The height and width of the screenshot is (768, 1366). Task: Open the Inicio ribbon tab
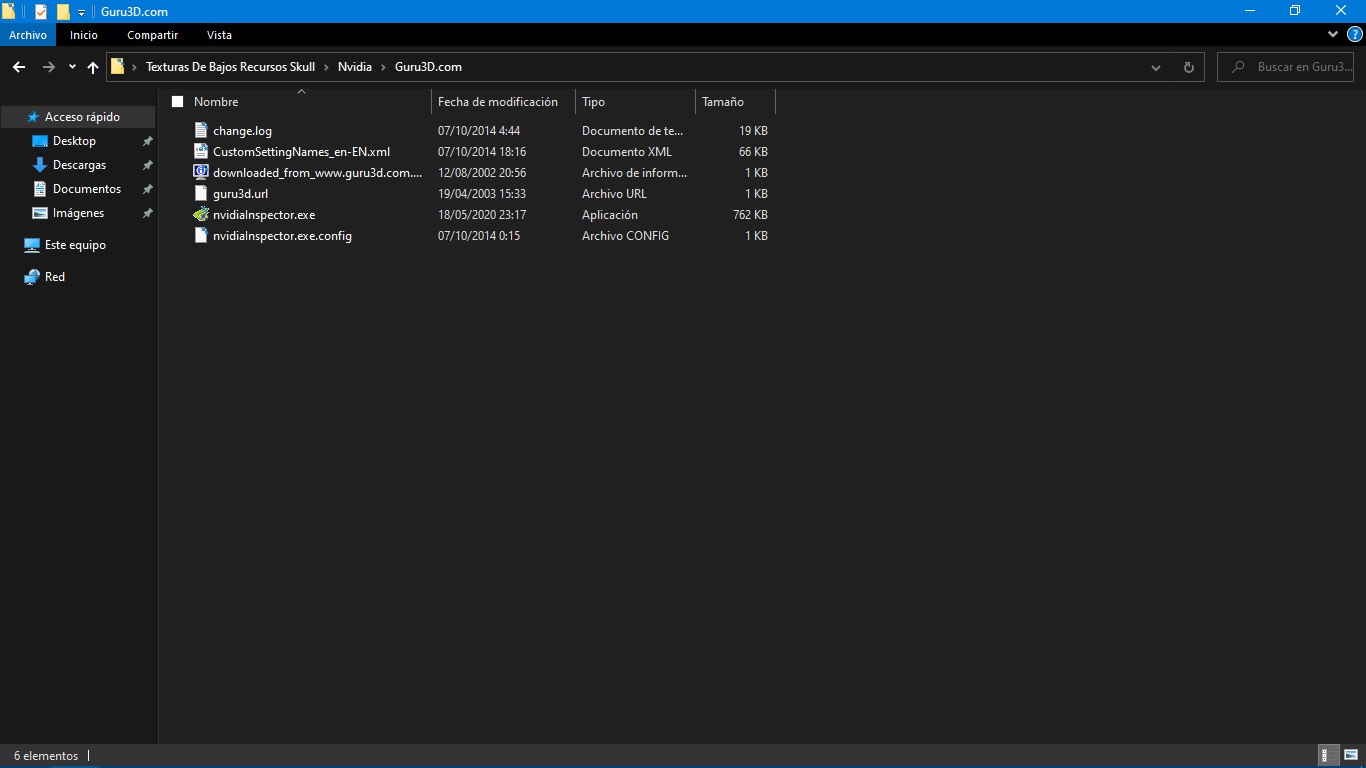click(84, 35)
